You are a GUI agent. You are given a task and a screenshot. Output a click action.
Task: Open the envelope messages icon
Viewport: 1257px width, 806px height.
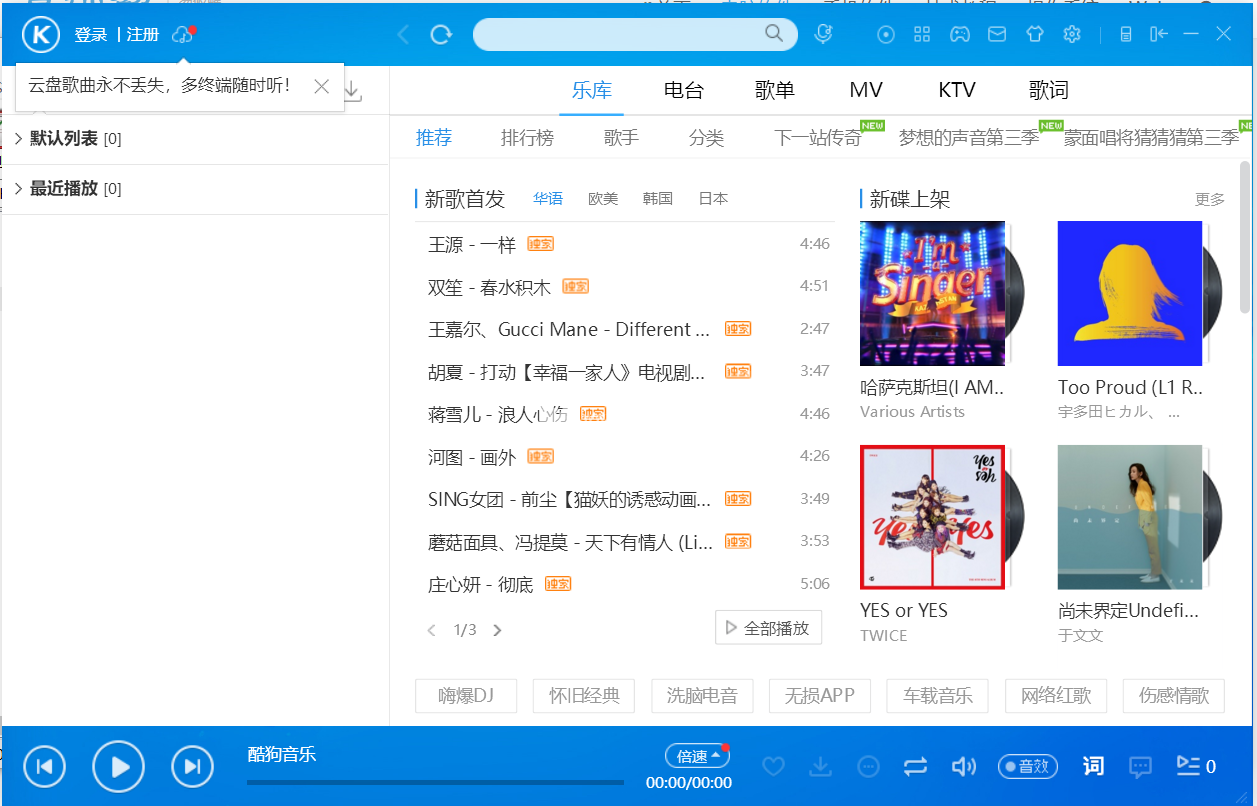tap(997, 35)
